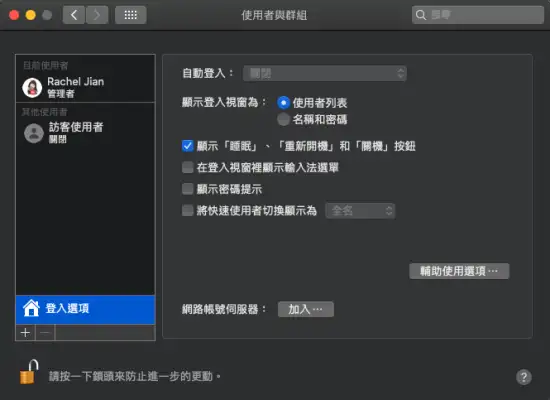Click the 訪客使用者 silhouette avatar

tap(34, 133)
